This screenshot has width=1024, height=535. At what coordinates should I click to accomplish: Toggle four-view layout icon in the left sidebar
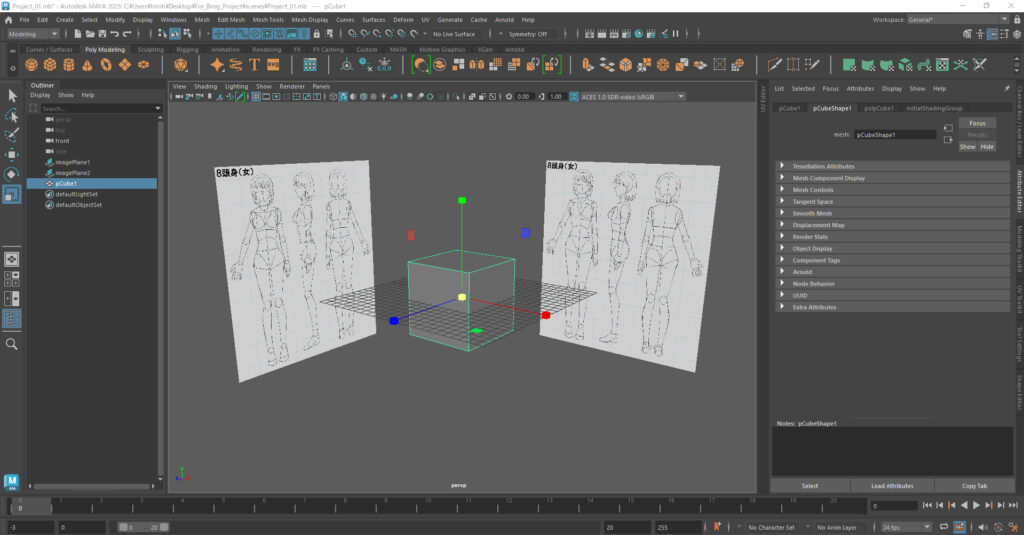pyautogui.click(x=12, y=279)
